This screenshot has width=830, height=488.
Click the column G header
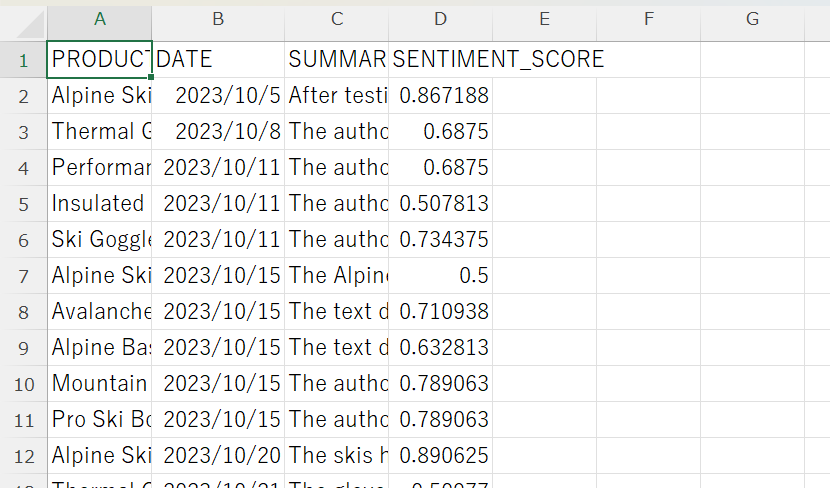click(752, 20)
